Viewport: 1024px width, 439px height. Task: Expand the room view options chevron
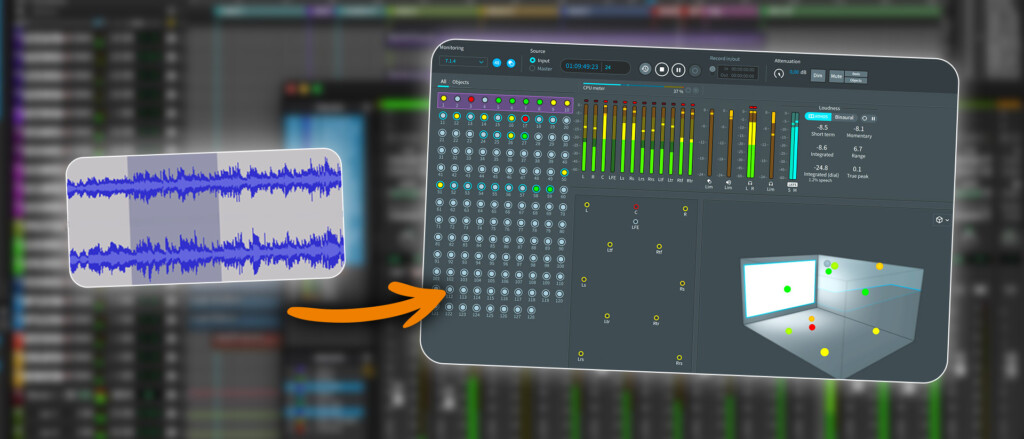click(x=947, y=221)
